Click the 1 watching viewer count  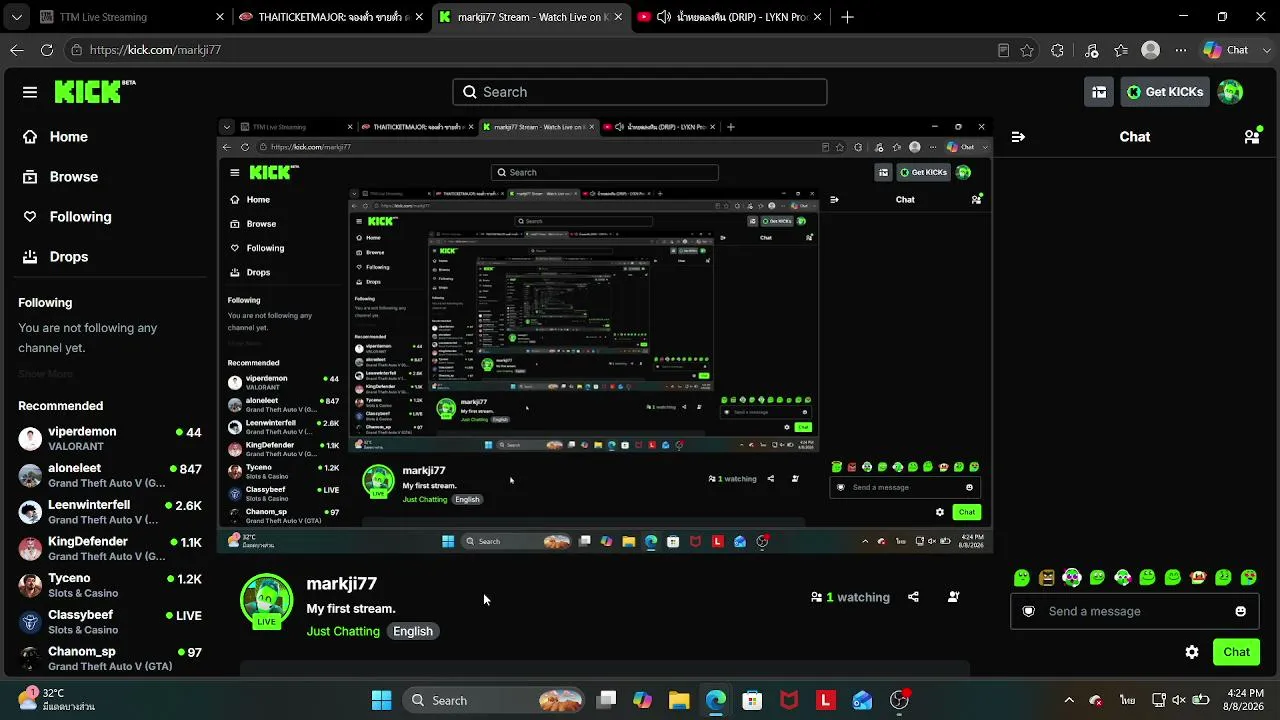click(x=850, y=597)
